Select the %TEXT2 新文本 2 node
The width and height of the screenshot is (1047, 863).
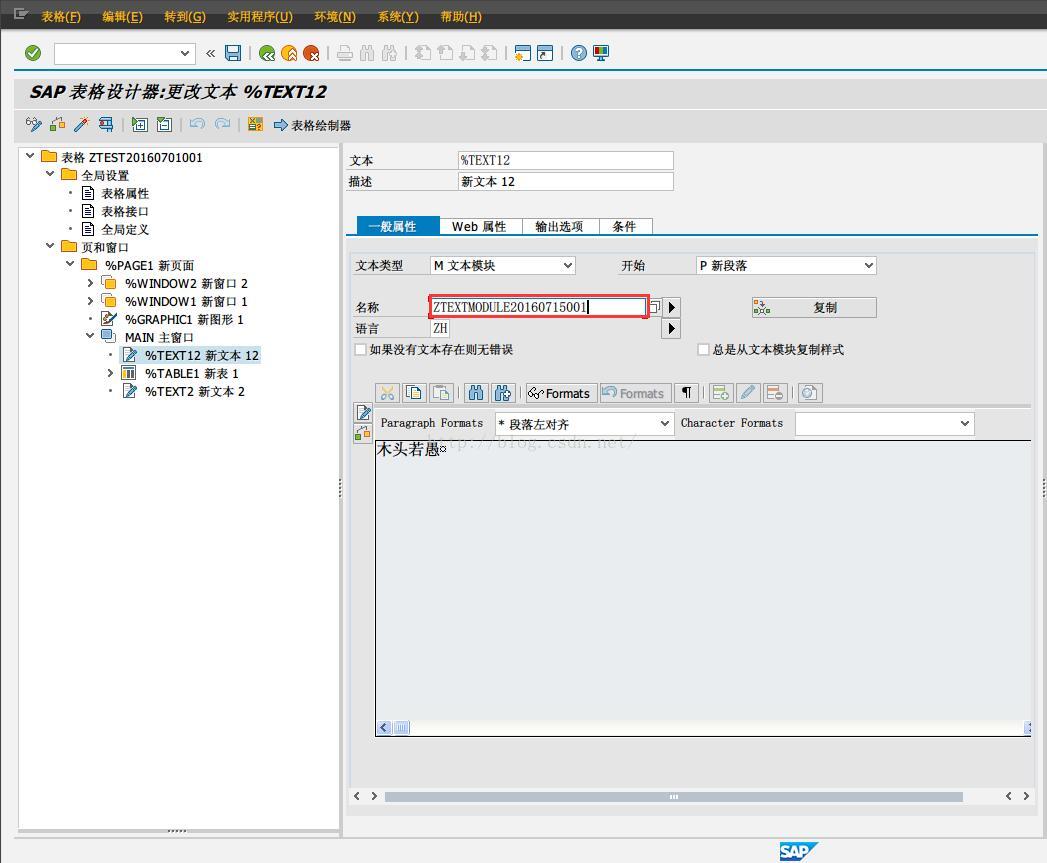click(x=194, y=391)
